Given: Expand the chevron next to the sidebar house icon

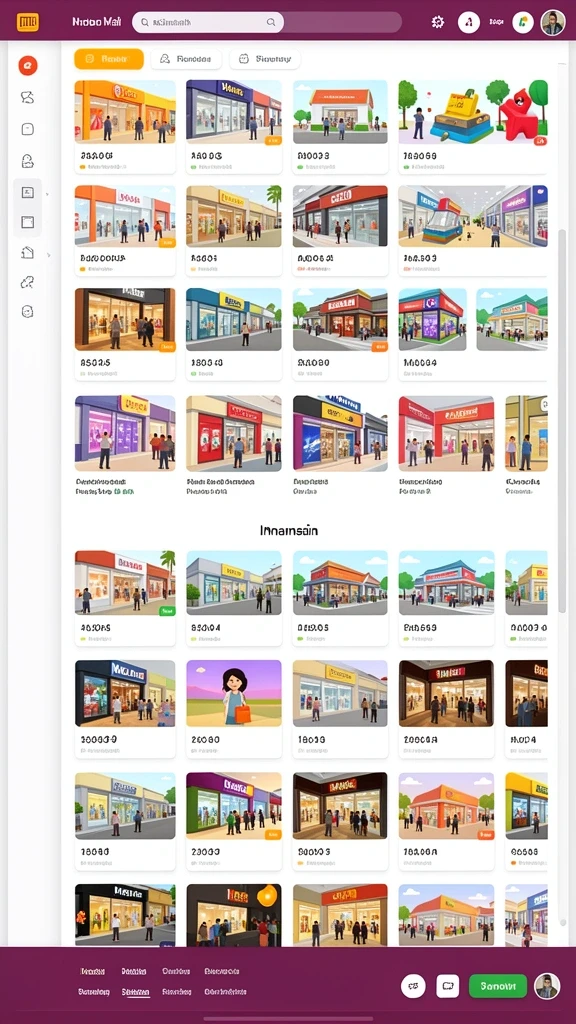Looking at the screenshot, I should click(x=47, y=253).
